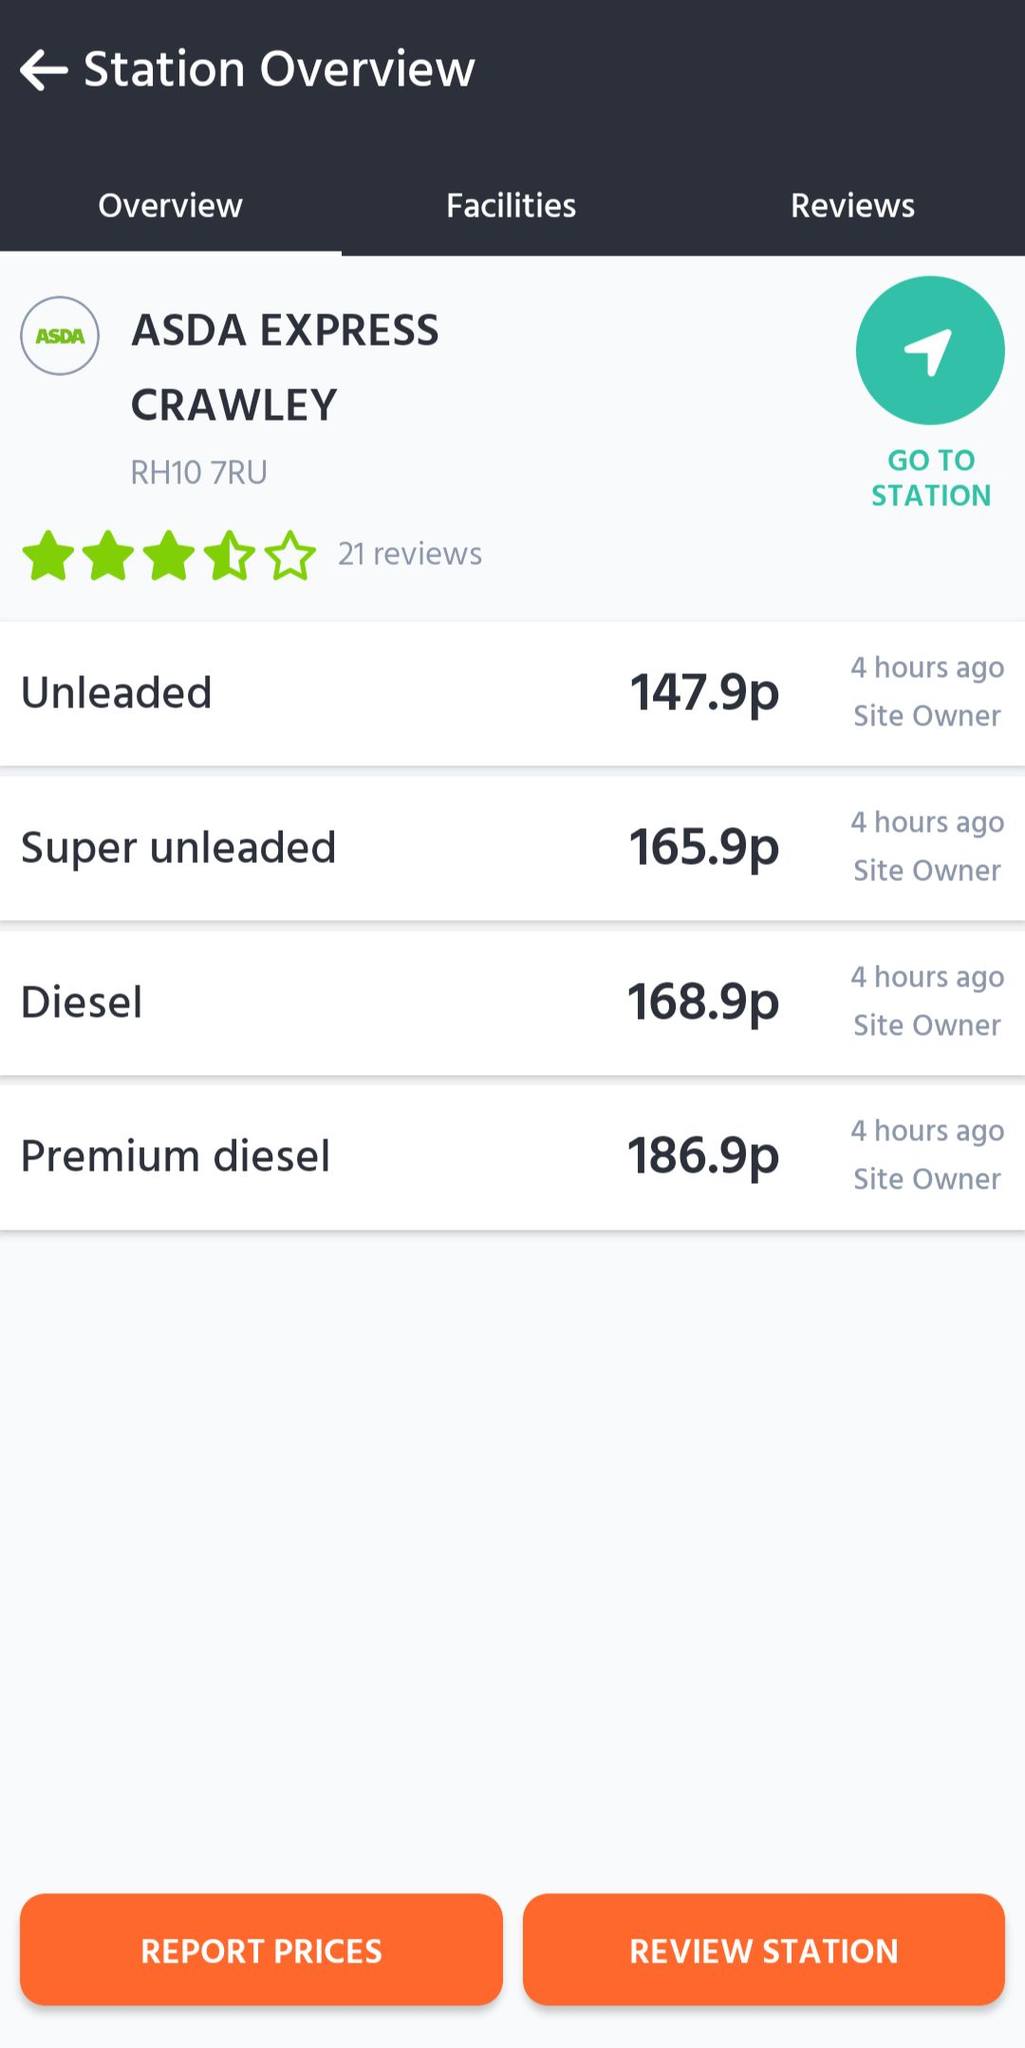Tap the back arrow icon
This screenshot has height=2048, width=1025.
coord(44,70)
